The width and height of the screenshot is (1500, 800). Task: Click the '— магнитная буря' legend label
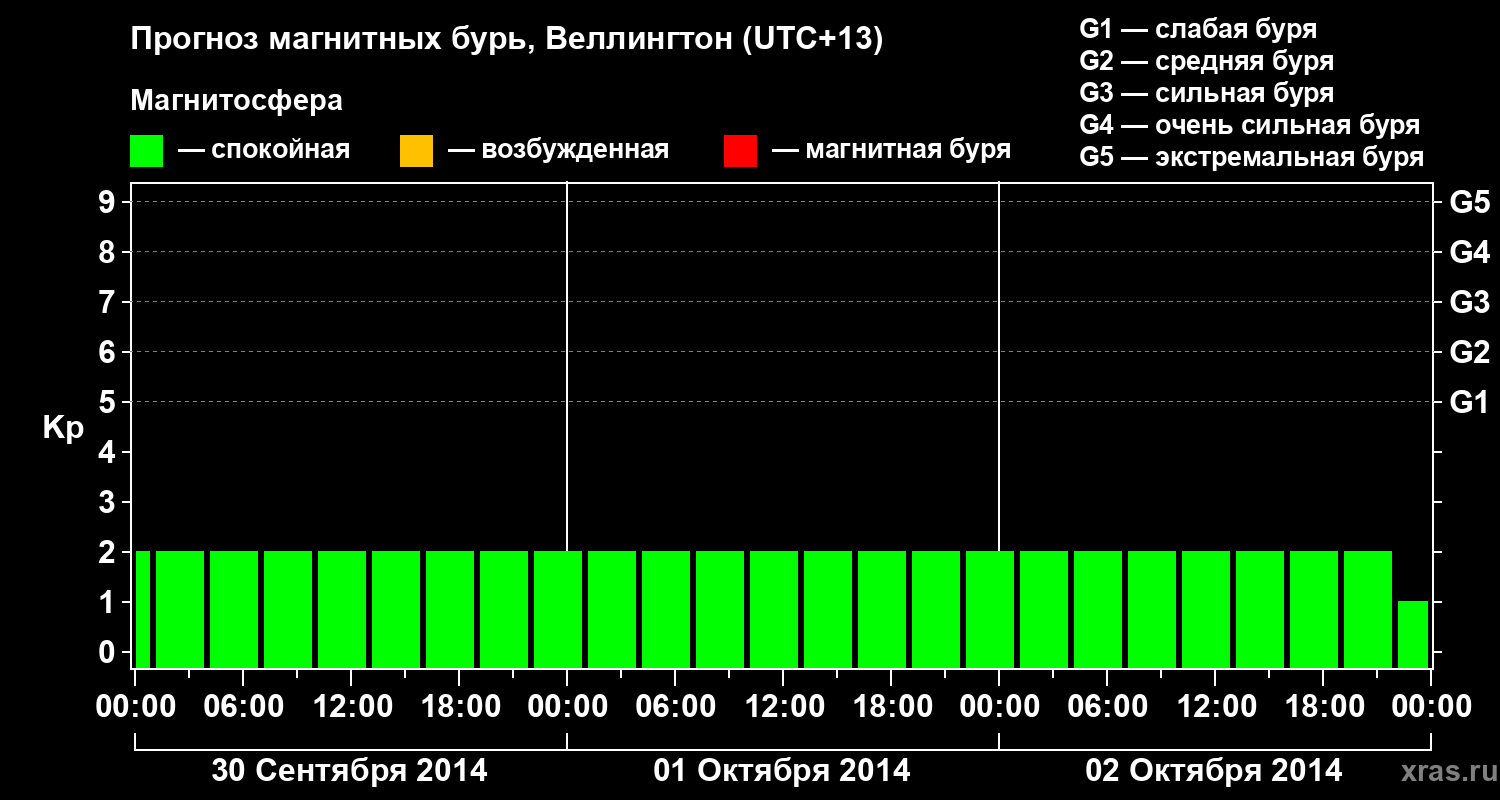892,151
